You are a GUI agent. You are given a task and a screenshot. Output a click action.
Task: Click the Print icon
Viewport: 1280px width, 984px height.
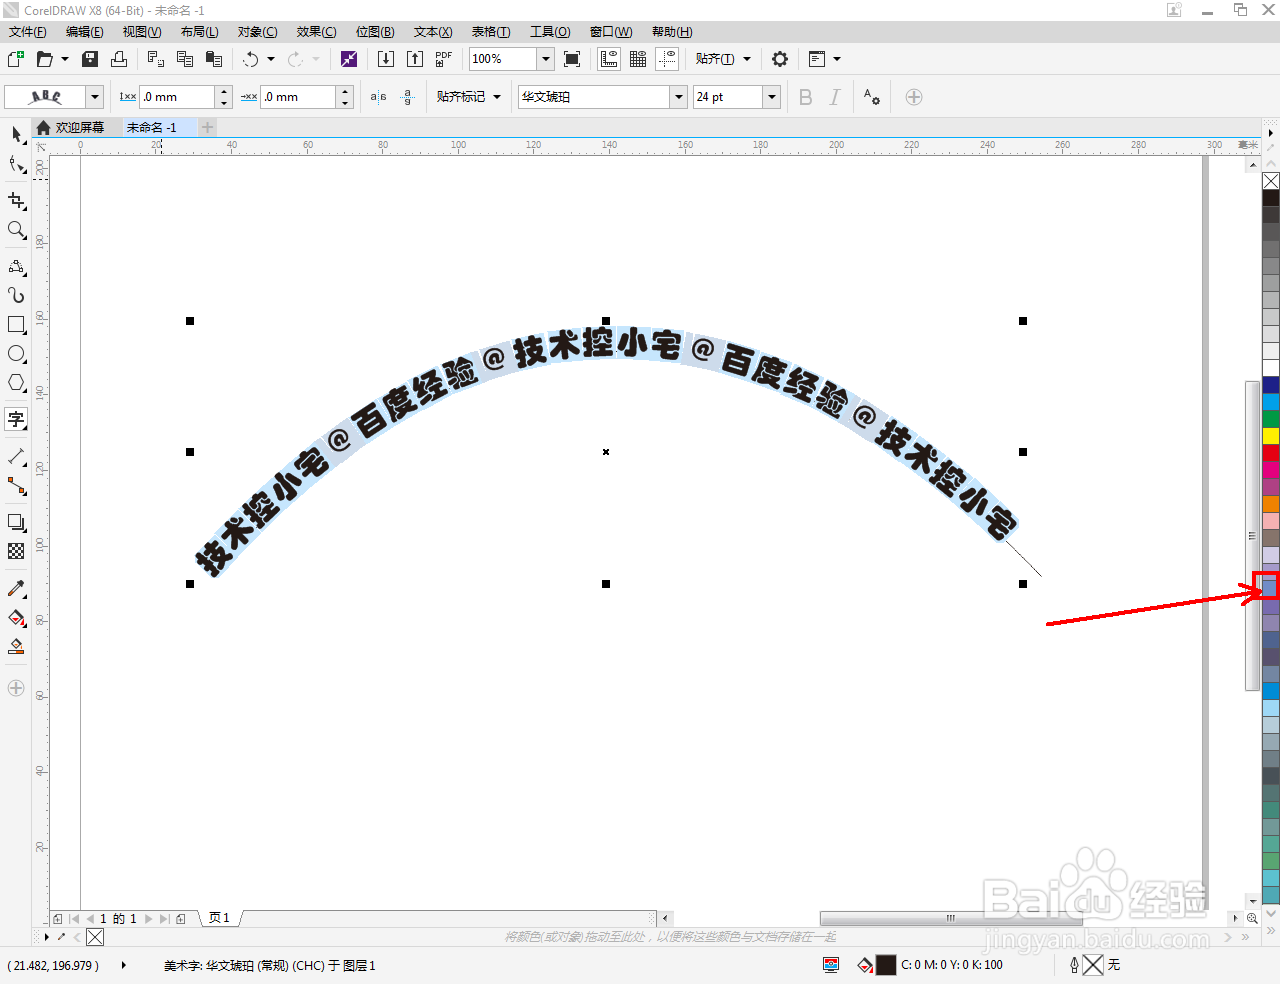119,59
